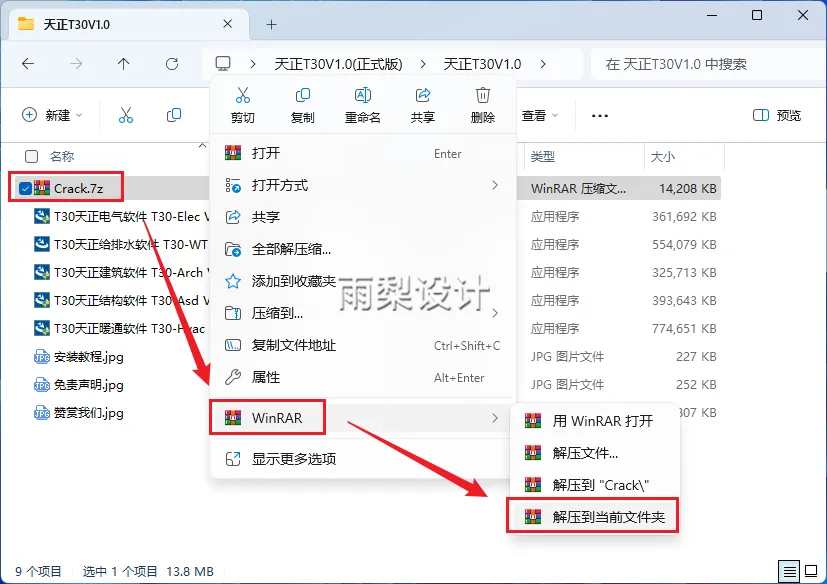827x584 pixels.
Task: Select 免责声明.jpg file
Action: 79,385
